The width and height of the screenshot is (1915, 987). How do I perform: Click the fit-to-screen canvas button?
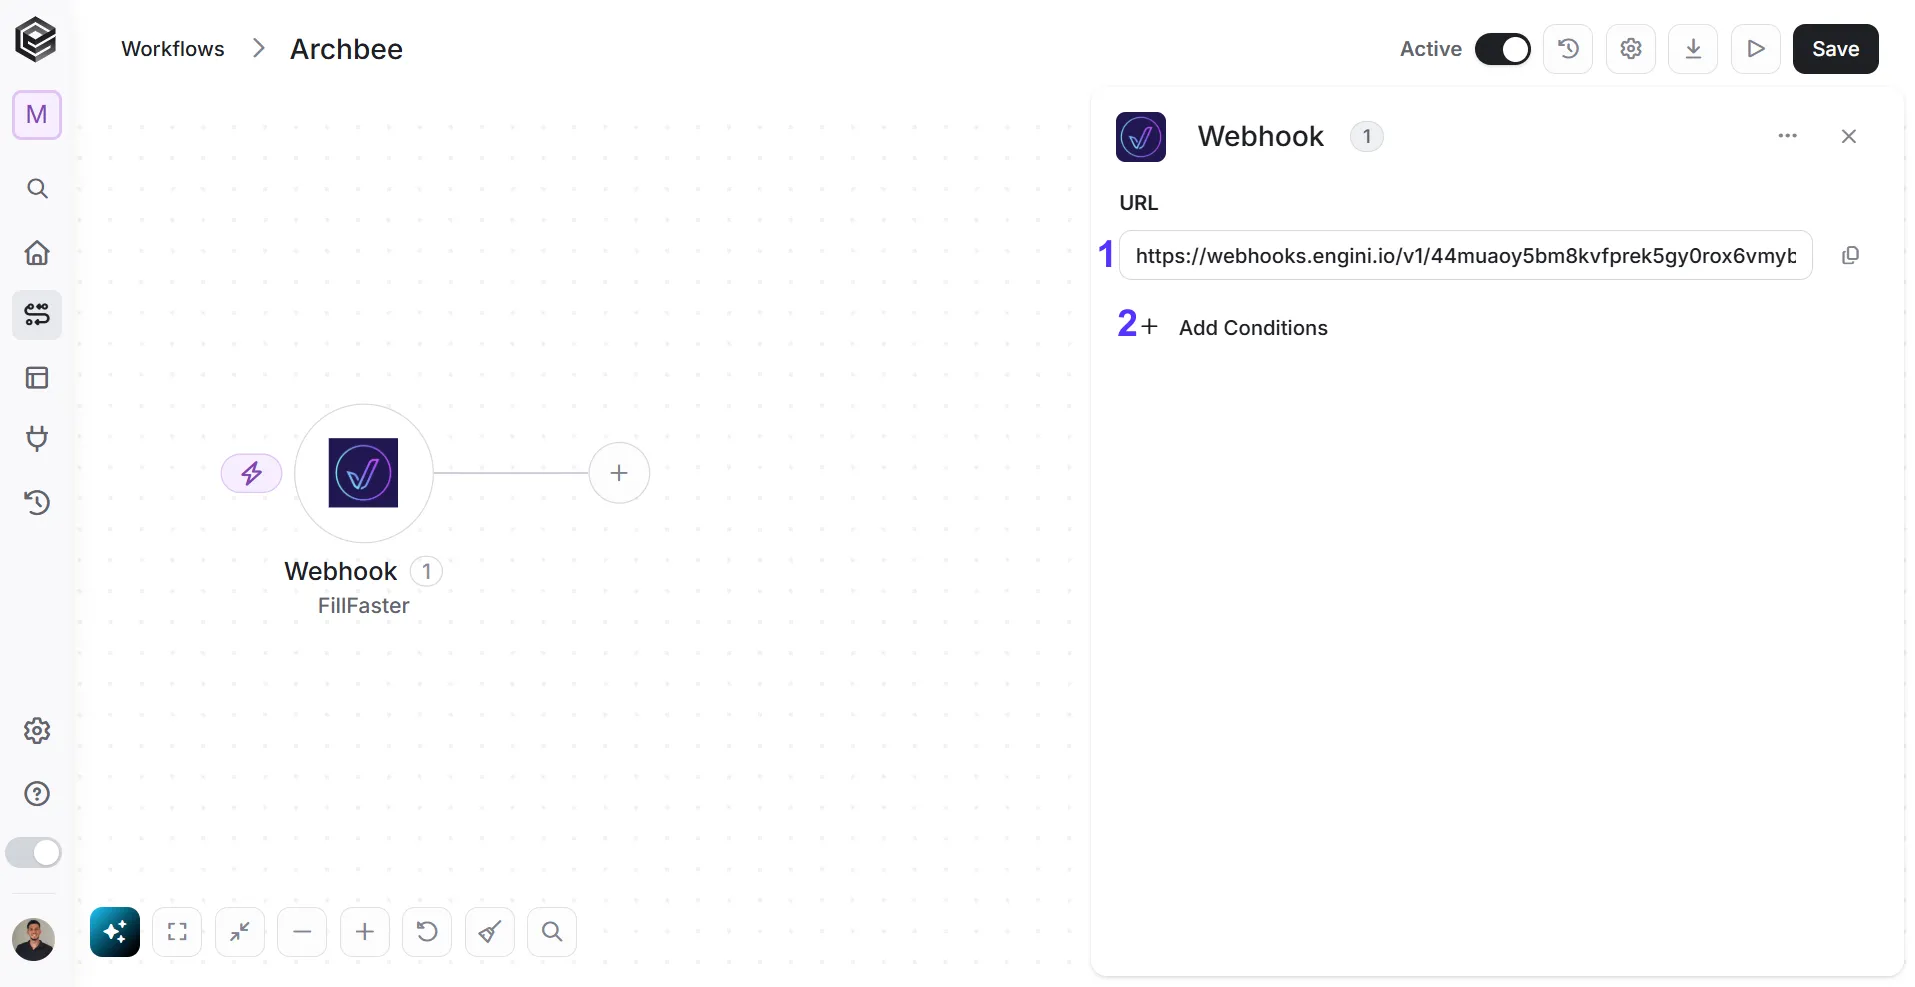pos(177,932)
